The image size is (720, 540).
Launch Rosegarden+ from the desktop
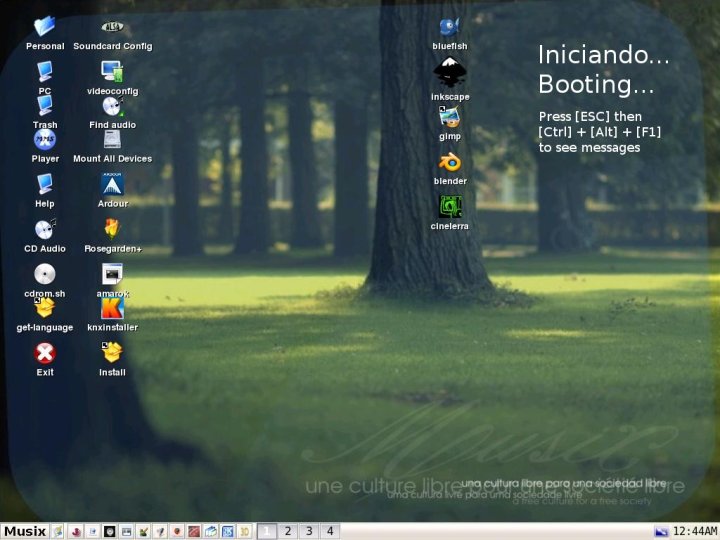(x=112, y=229)
